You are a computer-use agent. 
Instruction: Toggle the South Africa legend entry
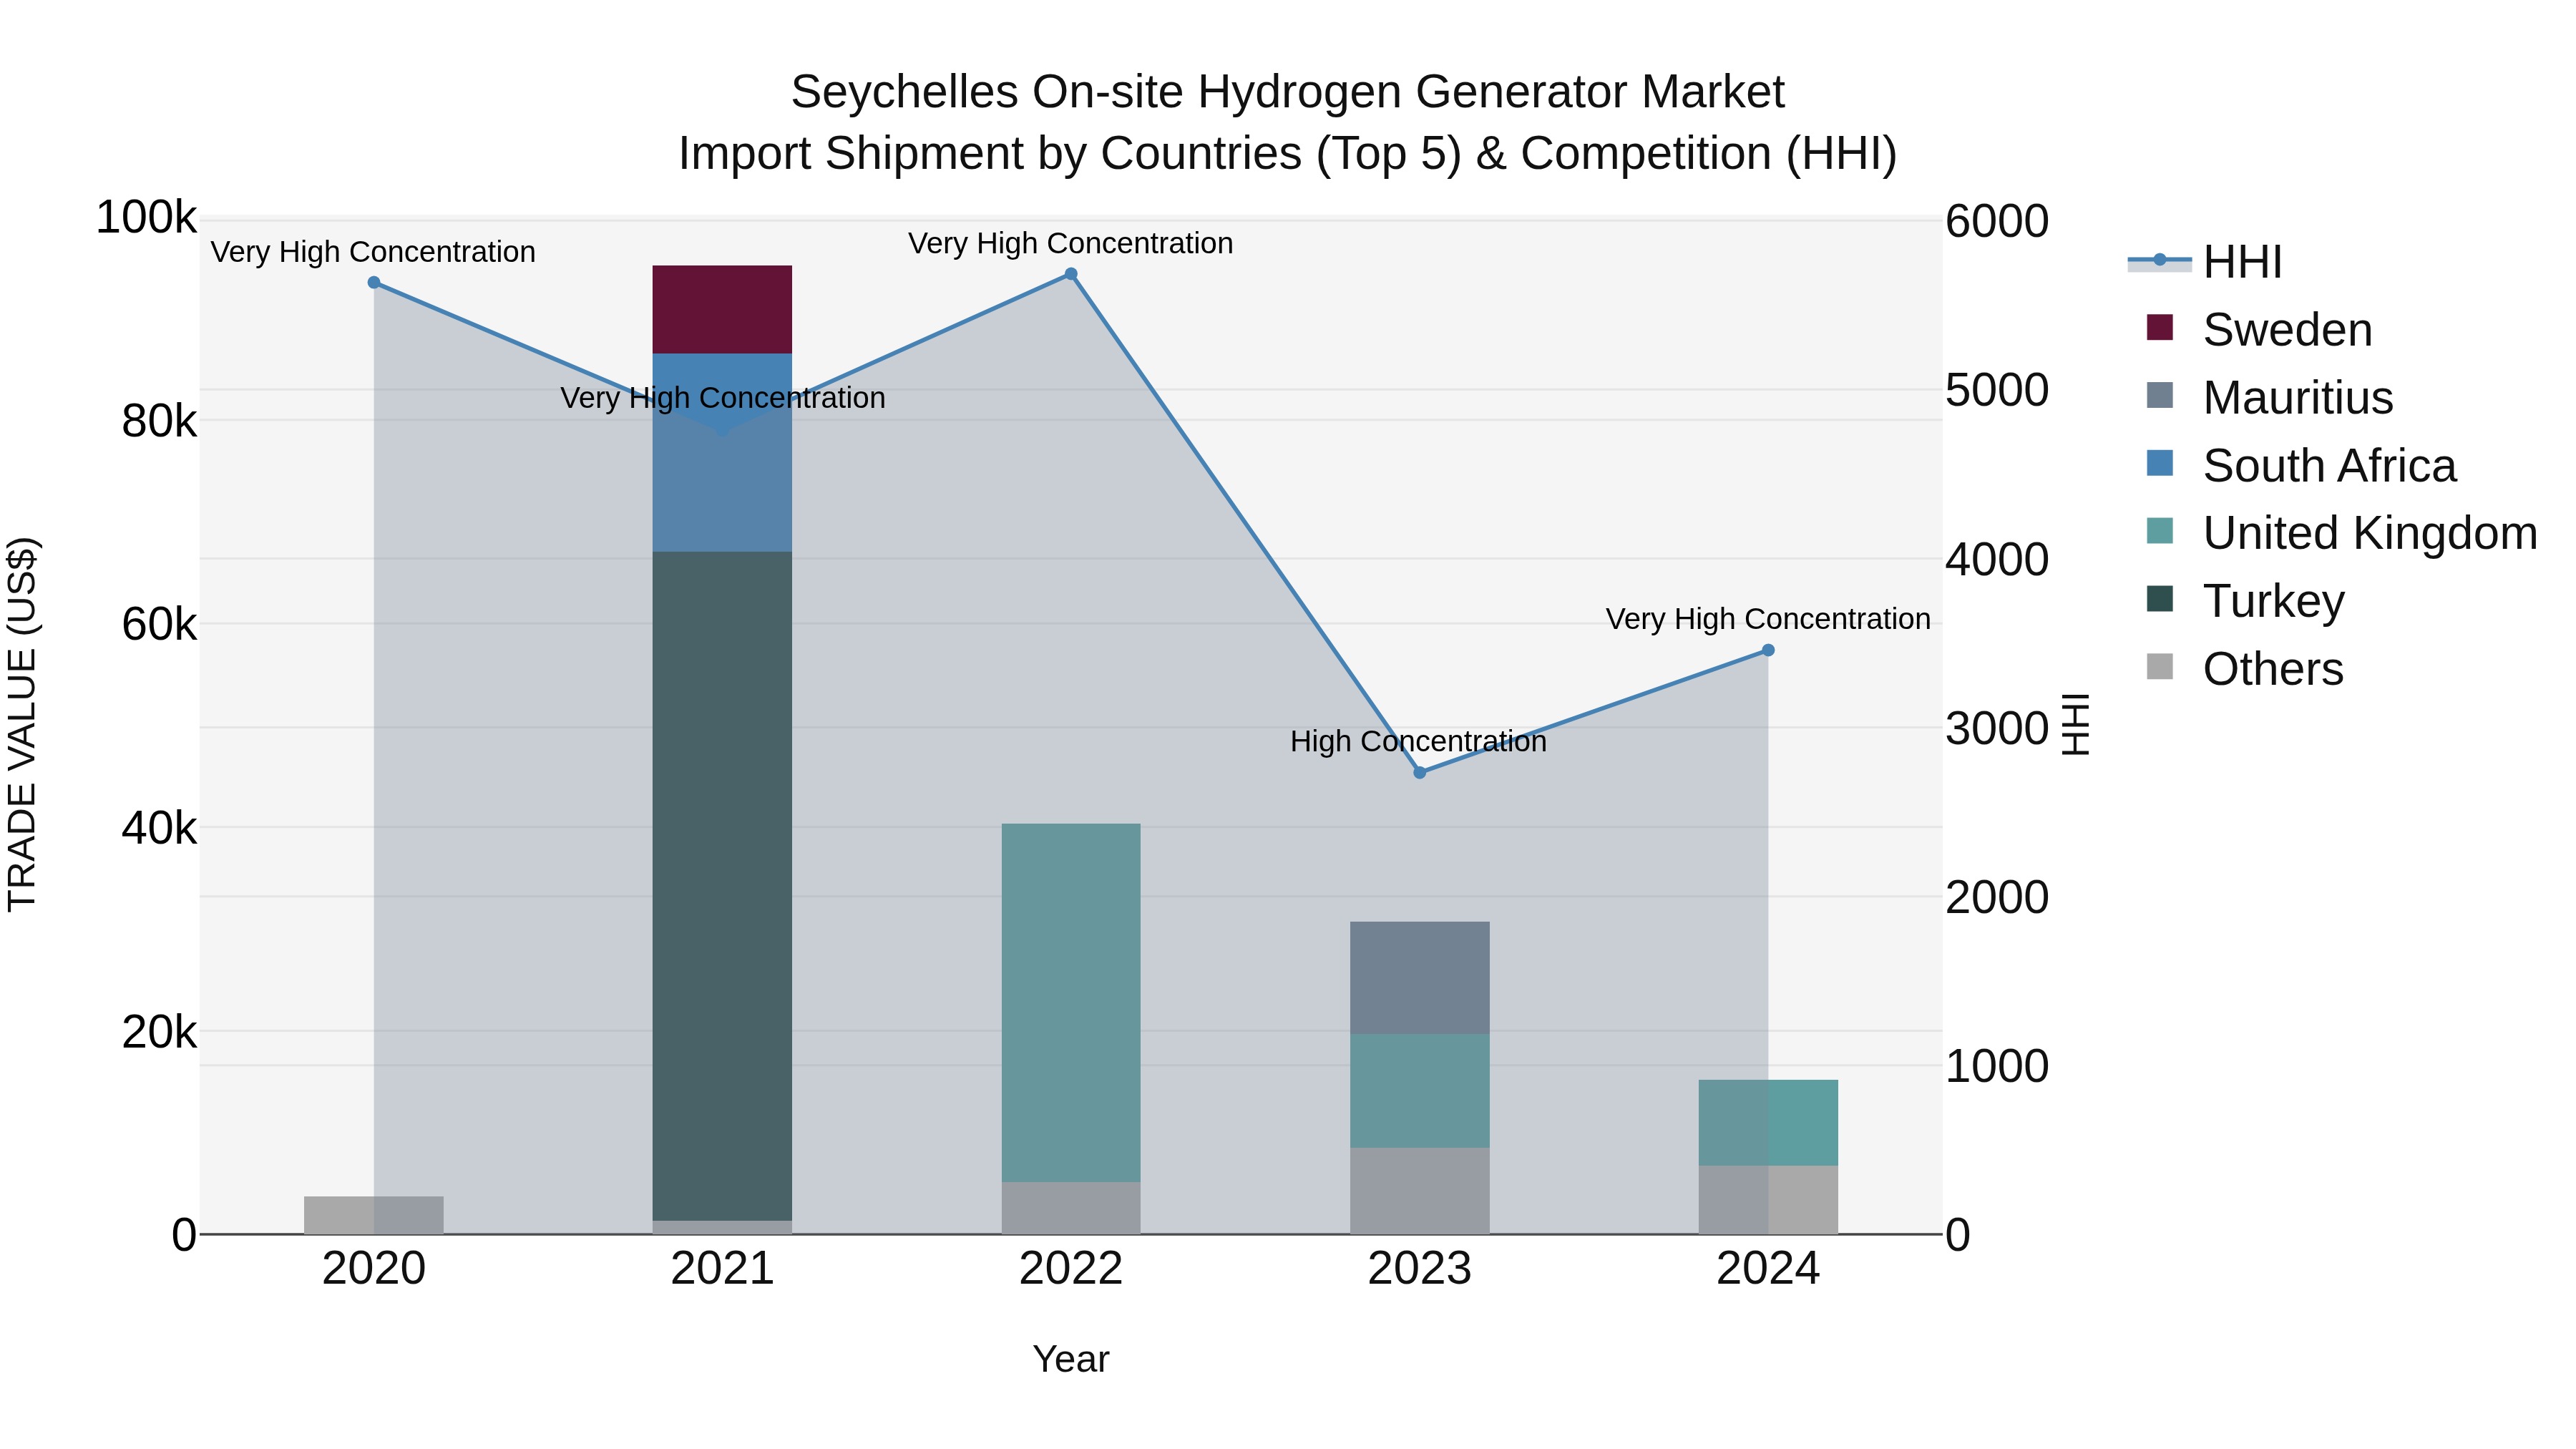[2301, 466]
